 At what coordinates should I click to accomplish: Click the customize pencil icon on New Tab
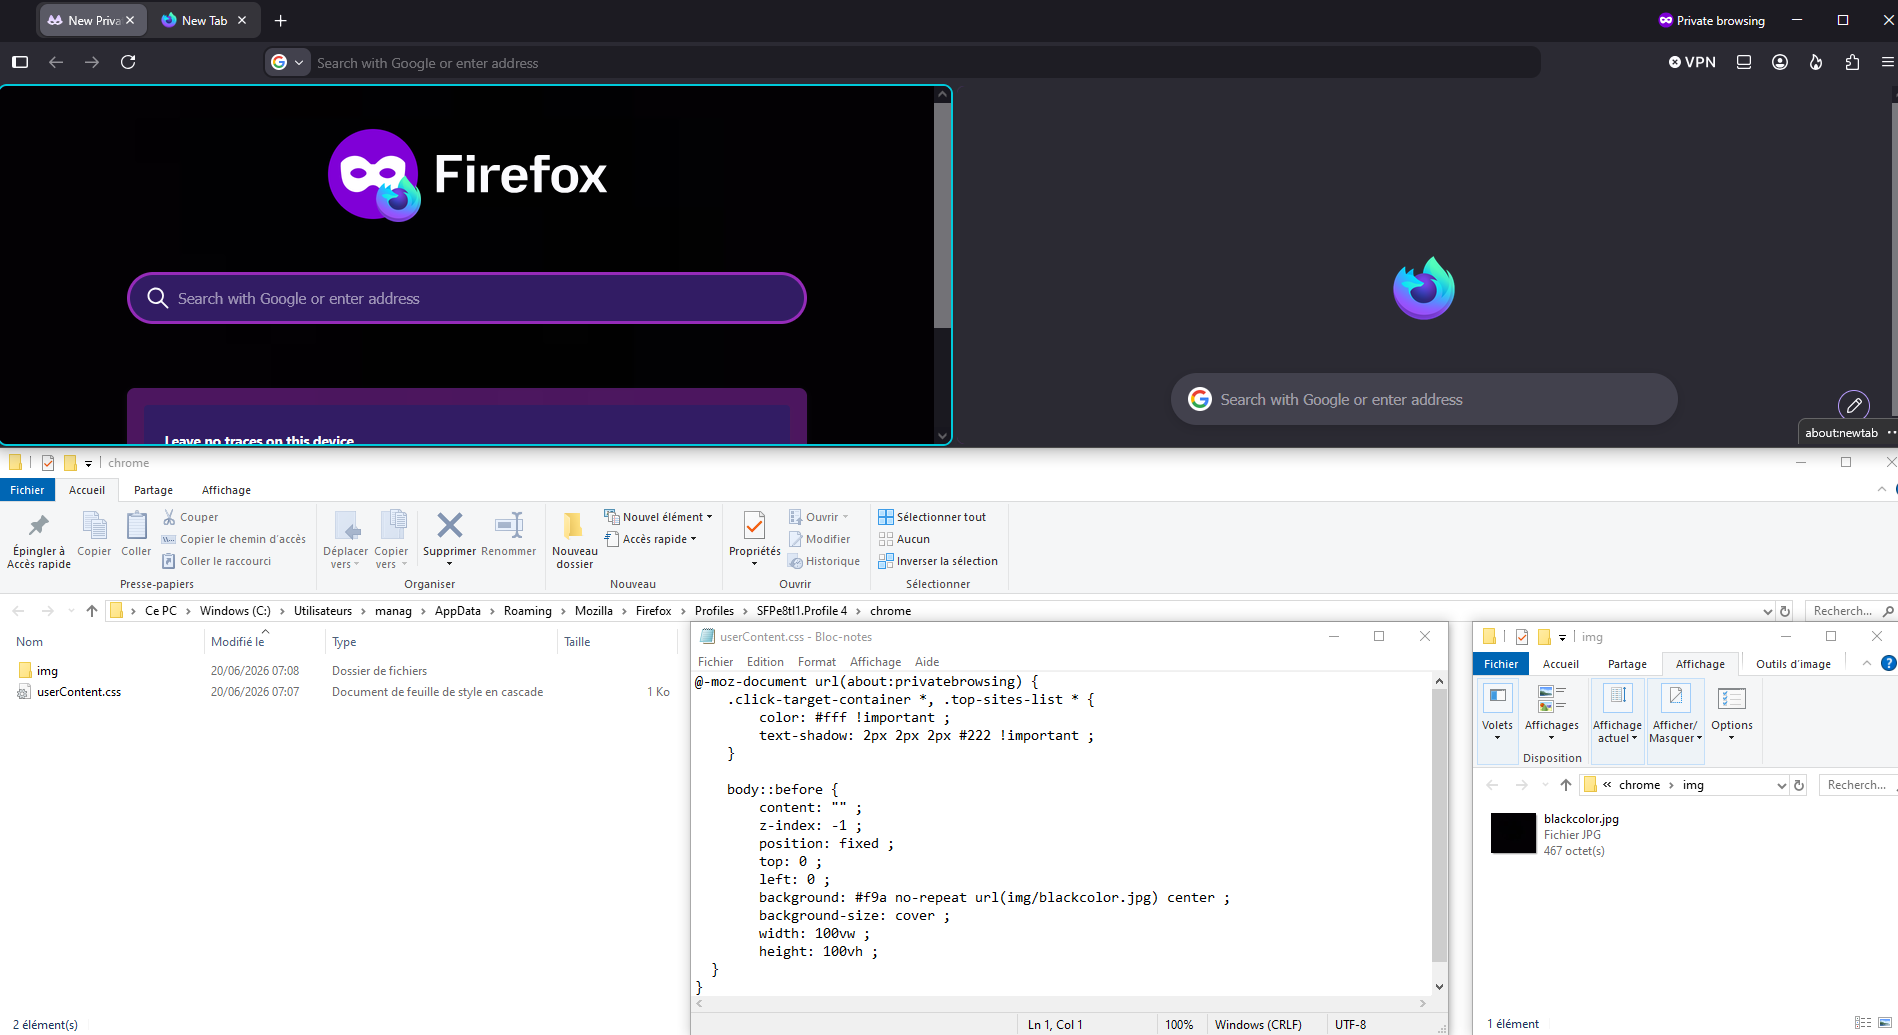[1854, 405]
